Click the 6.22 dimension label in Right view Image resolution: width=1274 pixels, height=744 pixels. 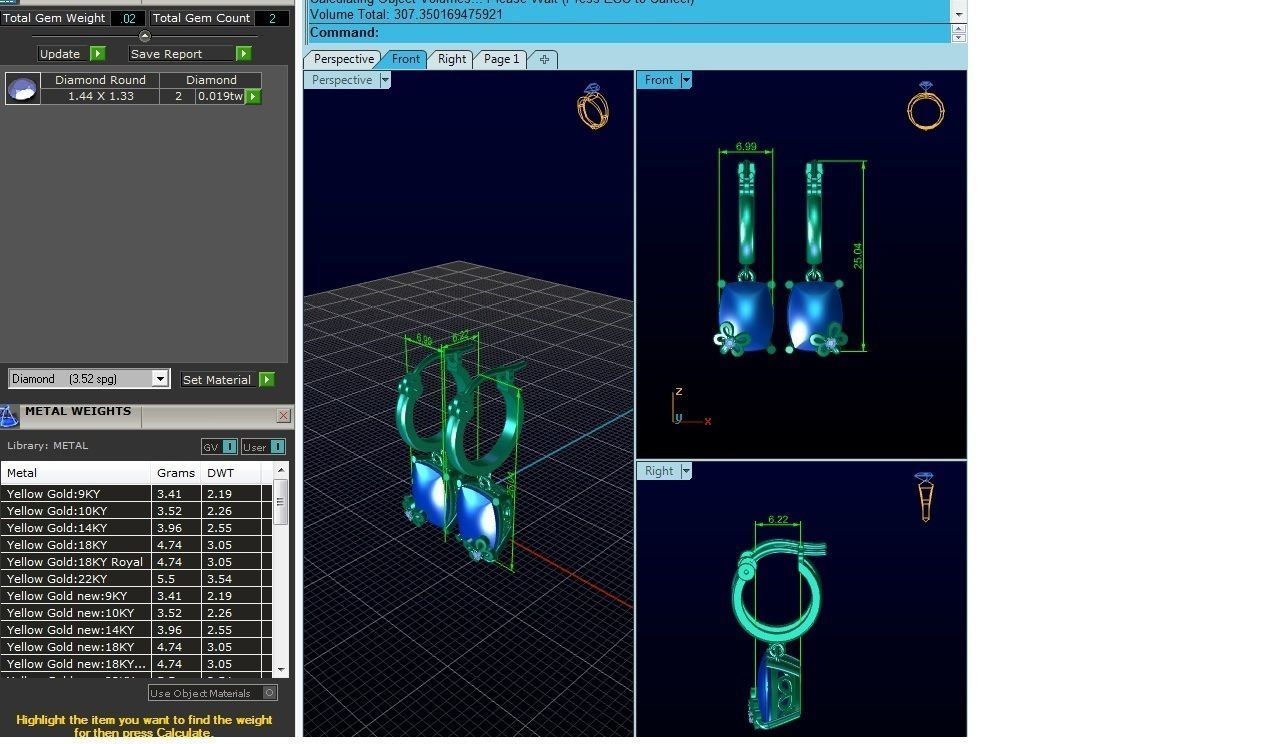click(778, 520)
